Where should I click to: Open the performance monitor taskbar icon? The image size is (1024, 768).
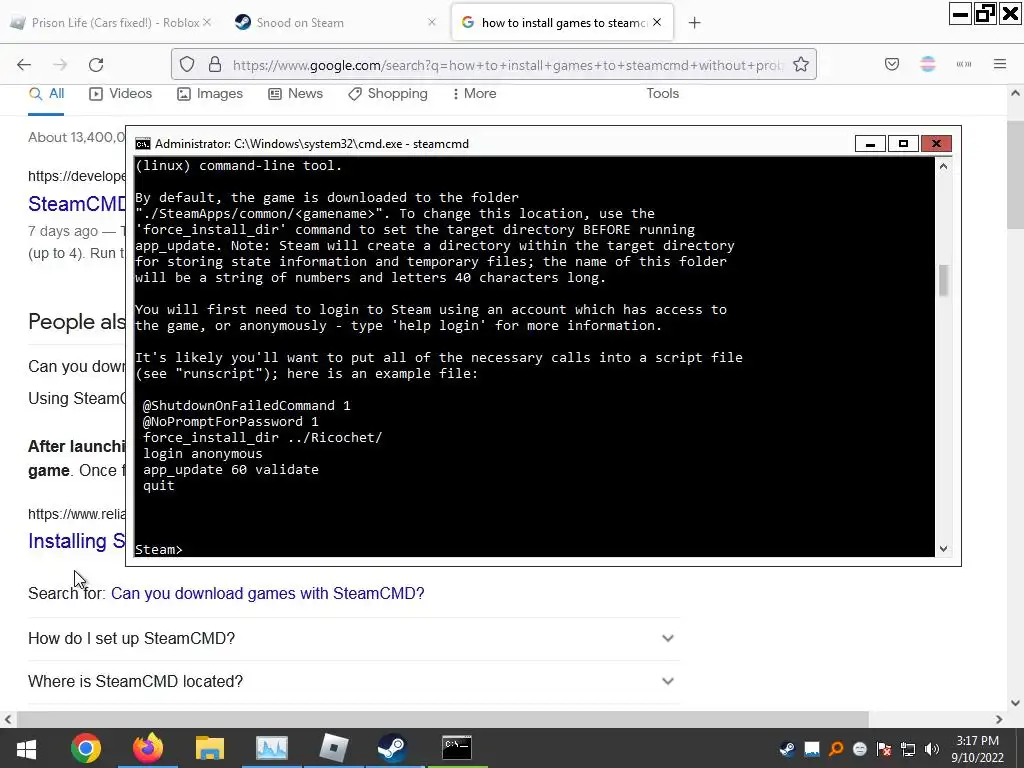[x=272, y=748]
